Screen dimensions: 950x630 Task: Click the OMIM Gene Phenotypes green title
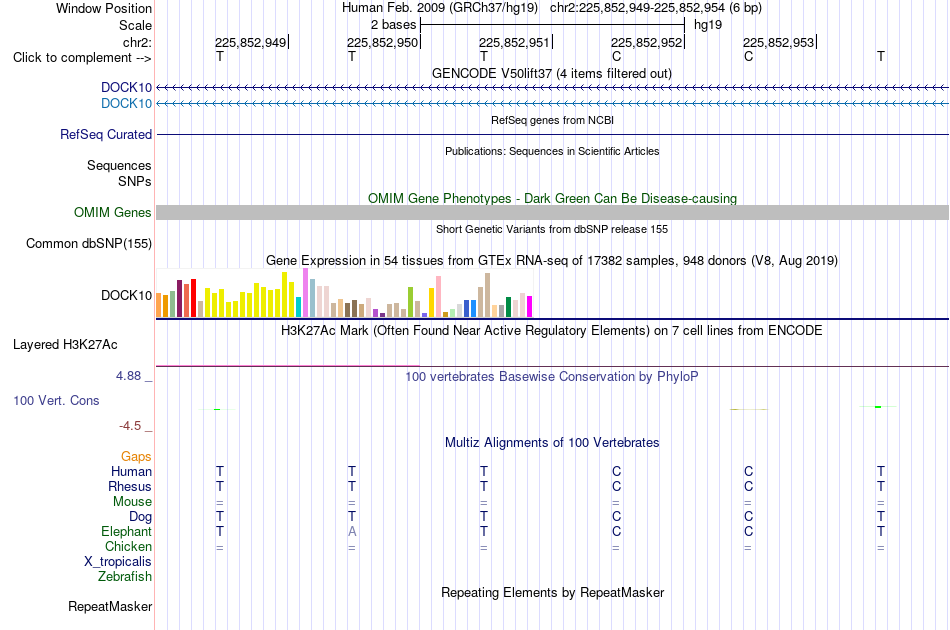point(553,198)
